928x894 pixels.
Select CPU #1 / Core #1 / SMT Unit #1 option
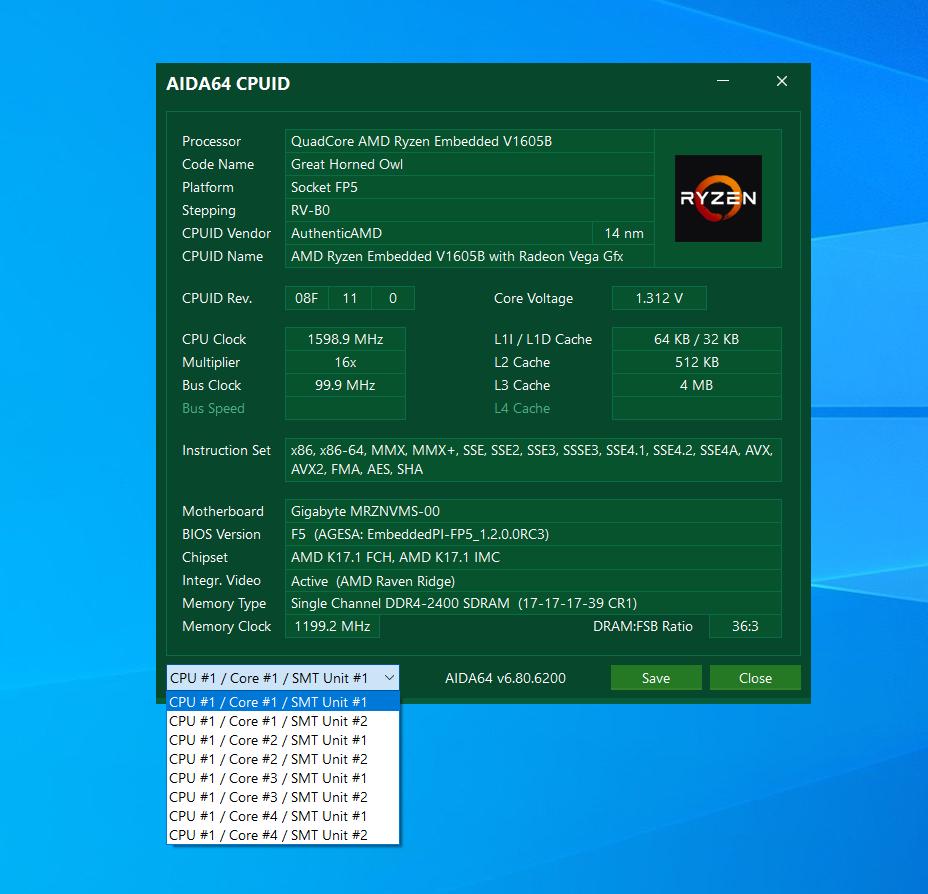point(268,702)
